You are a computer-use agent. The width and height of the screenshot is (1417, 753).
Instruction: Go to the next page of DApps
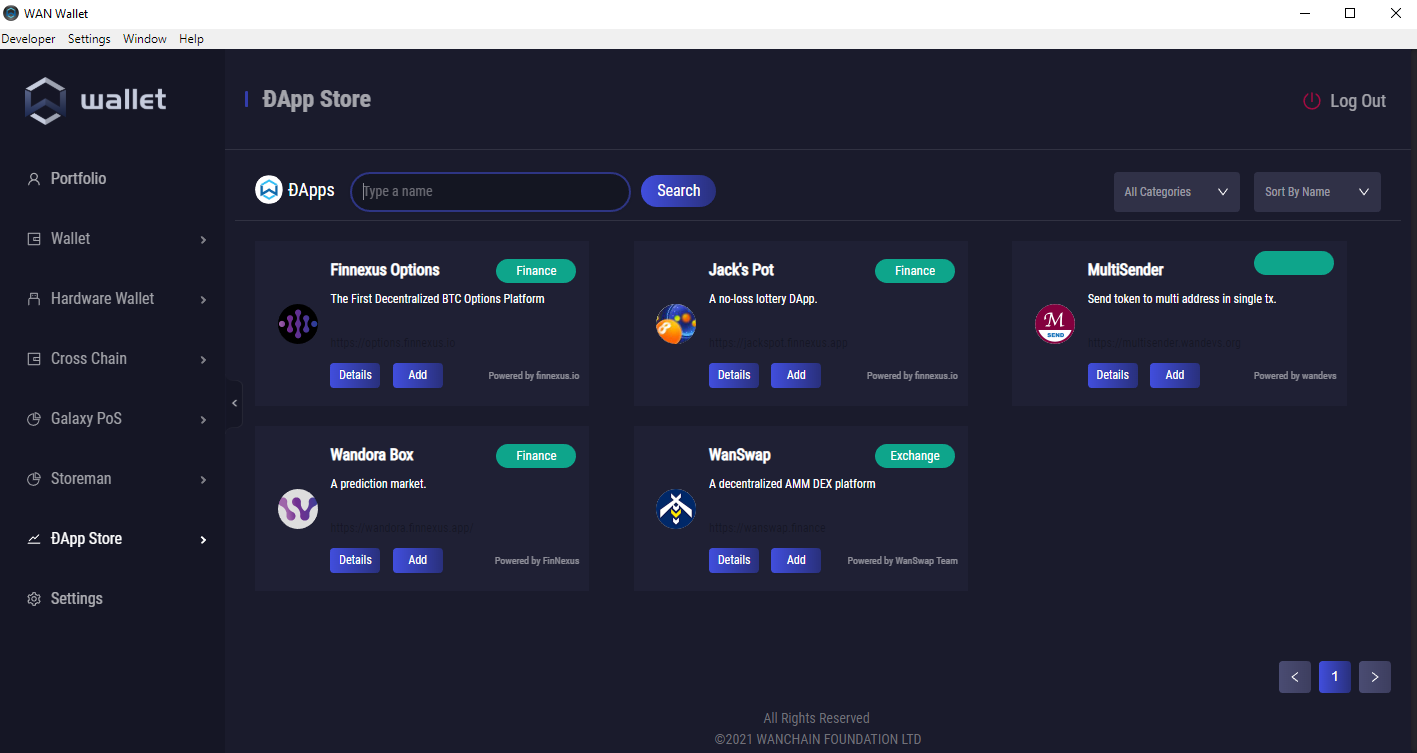(1375, 677)
